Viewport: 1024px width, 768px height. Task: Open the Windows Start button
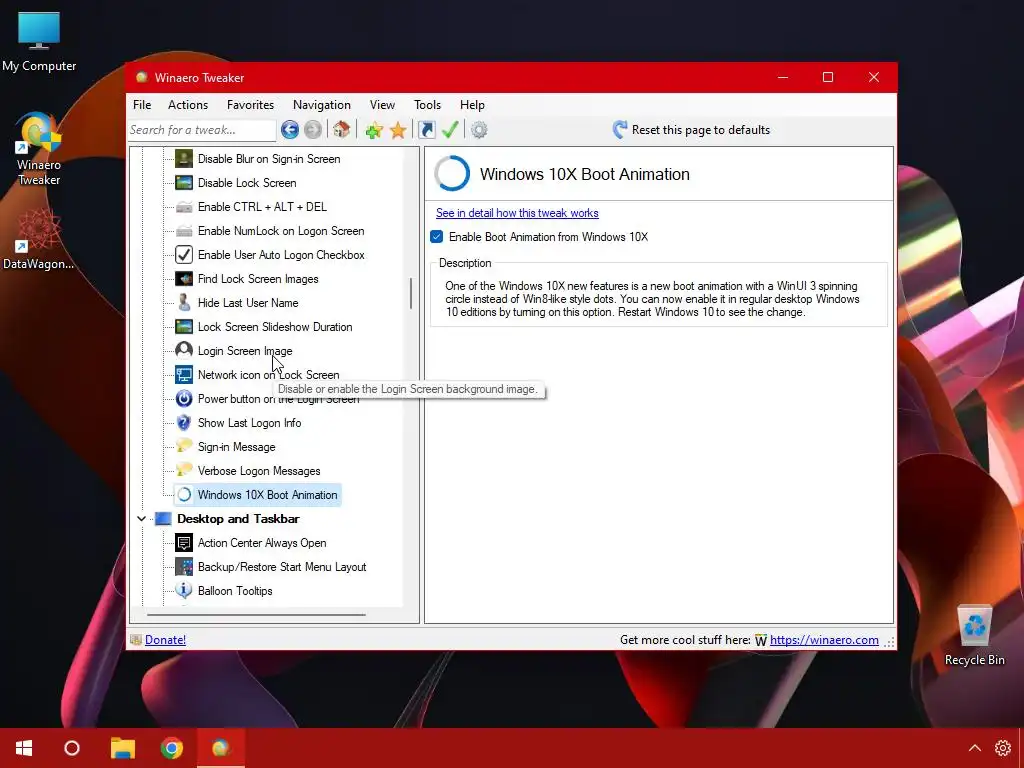[x=24, y=748]
